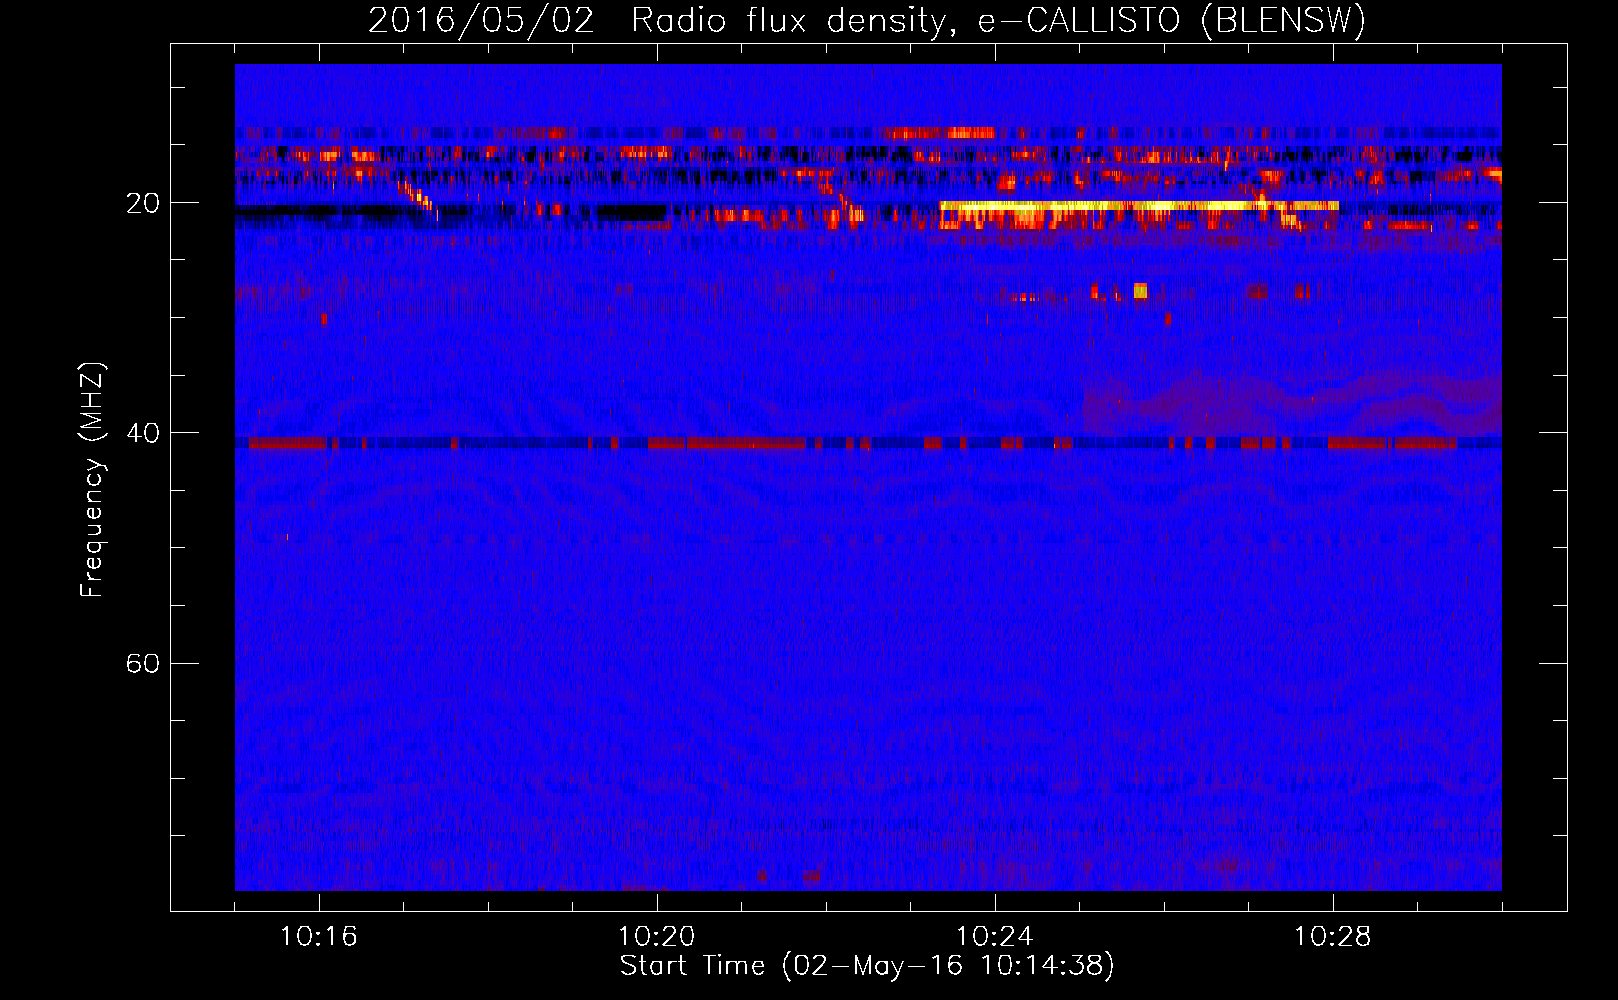The width and height of the screenshot is (1618, 1000).
Task: Click the frequency axis label '60'
Action: [142, 663]
